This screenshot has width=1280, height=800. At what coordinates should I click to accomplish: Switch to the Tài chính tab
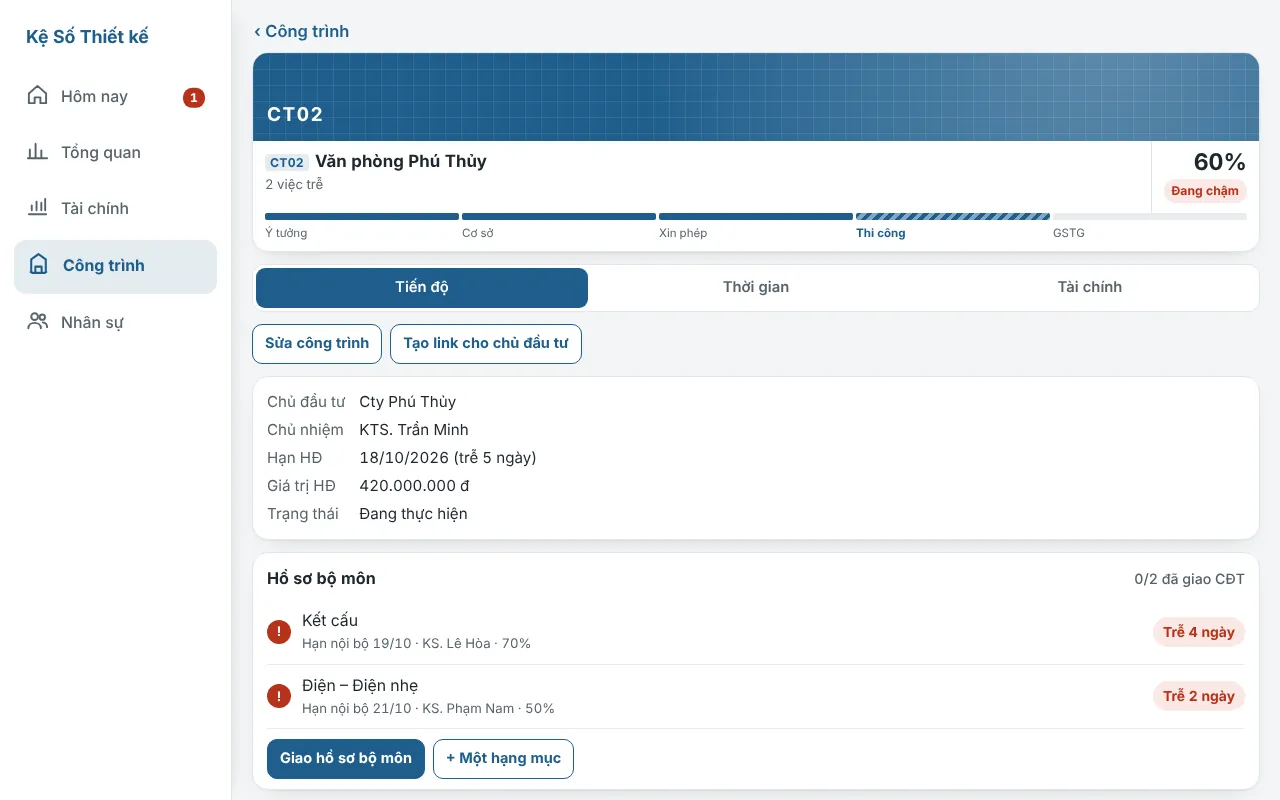point(1090,288)
